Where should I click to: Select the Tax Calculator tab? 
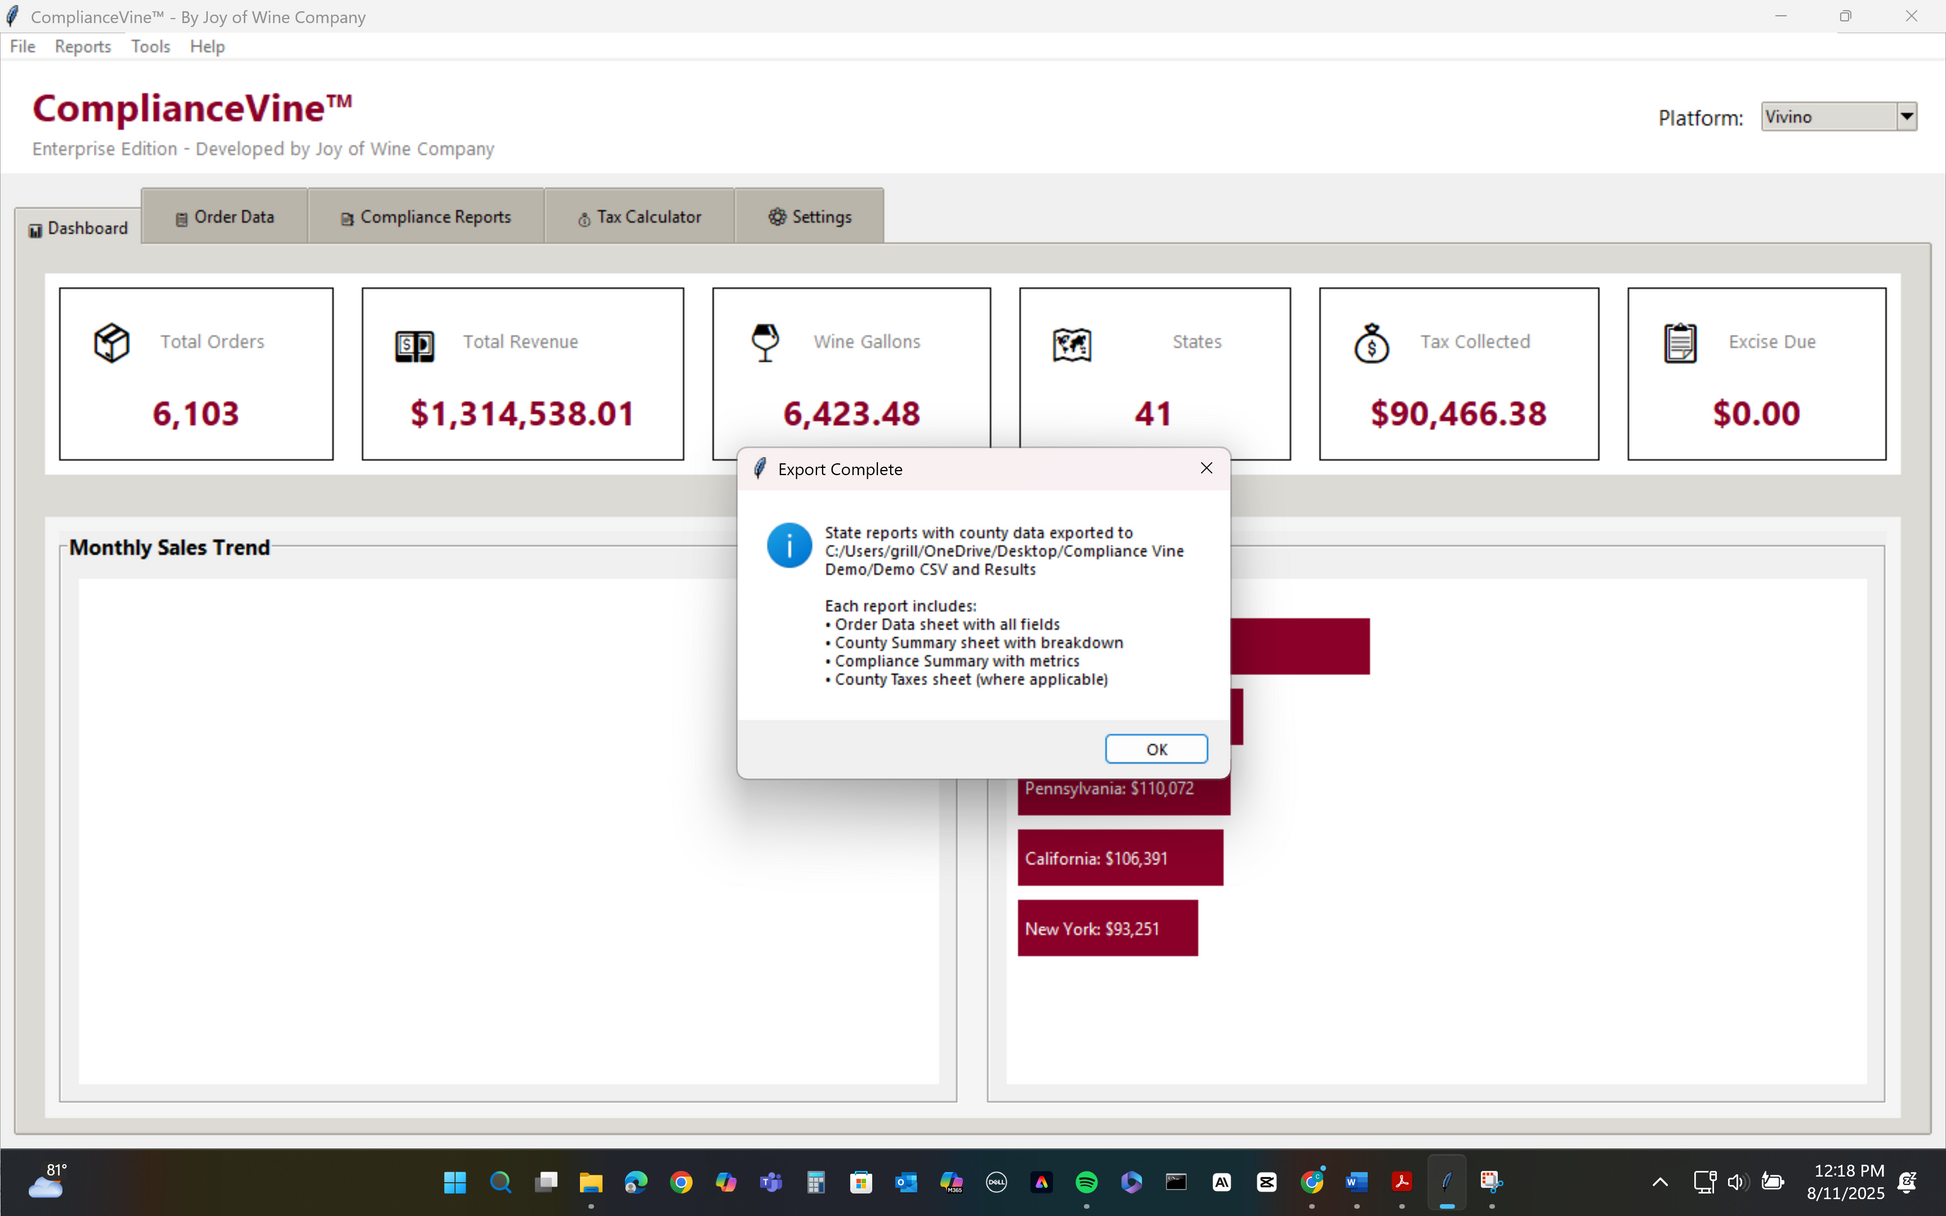[x=639, y=216]
